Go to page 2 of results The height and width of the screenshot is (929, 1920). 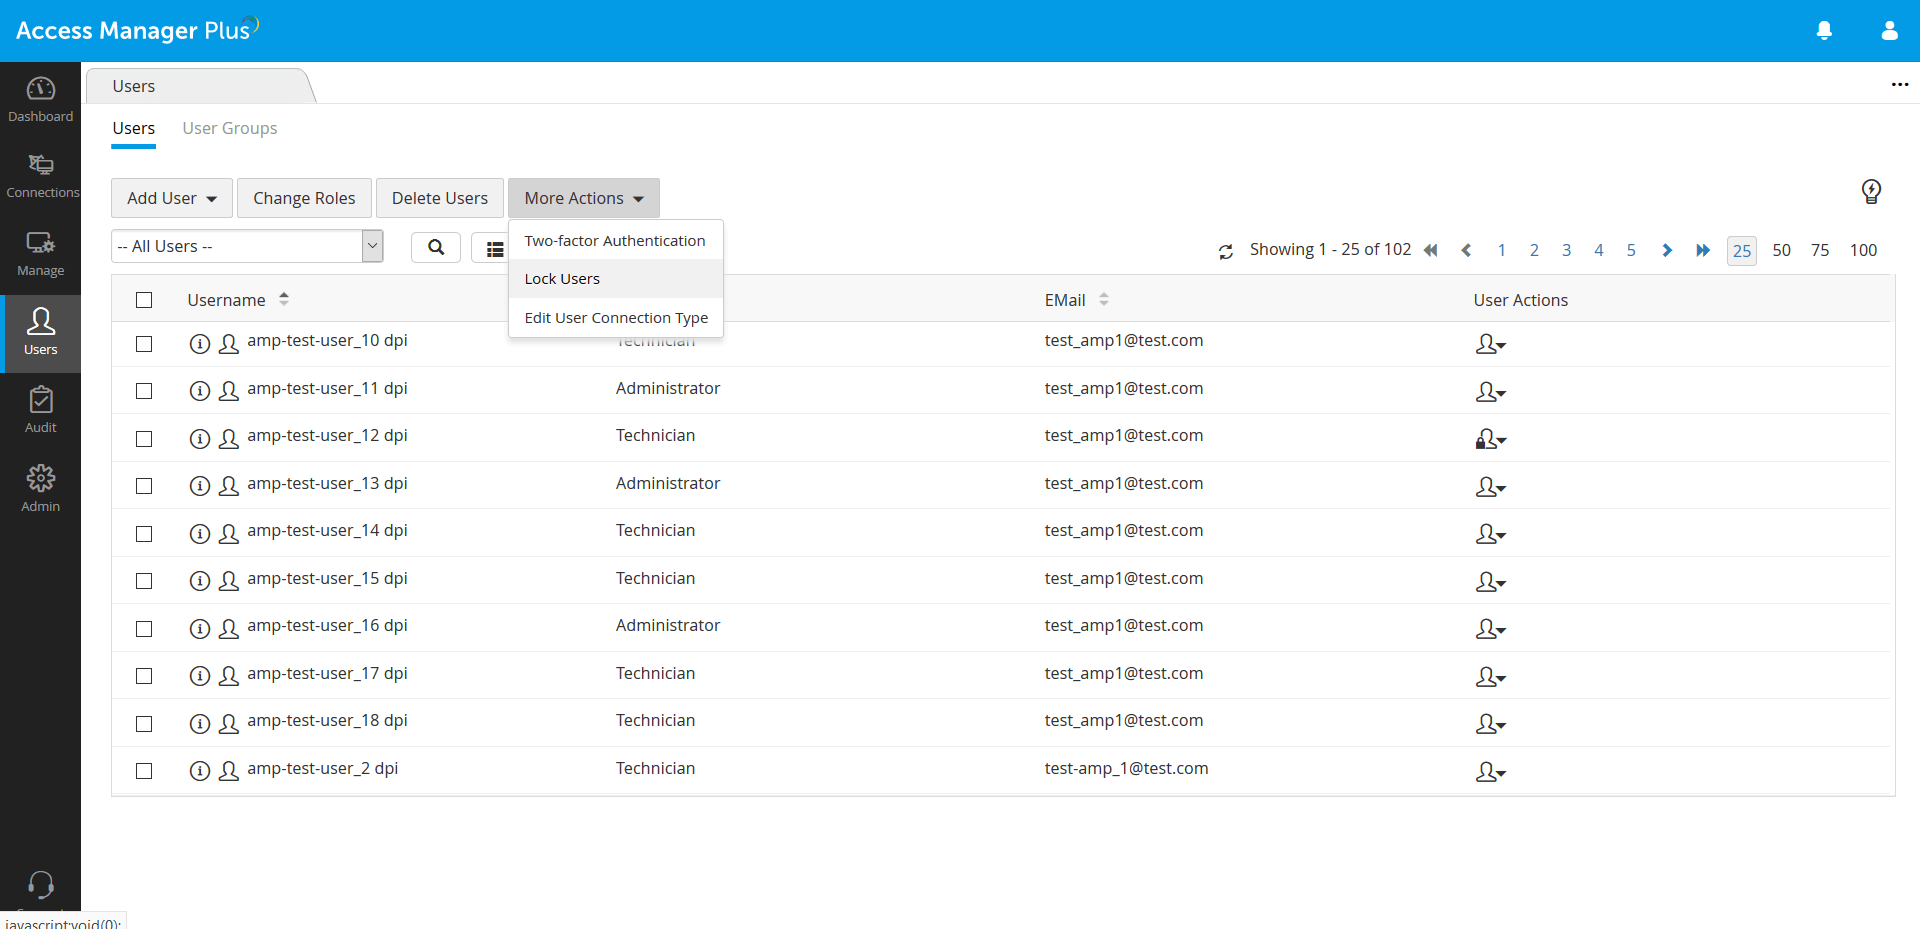point(1534,250)
